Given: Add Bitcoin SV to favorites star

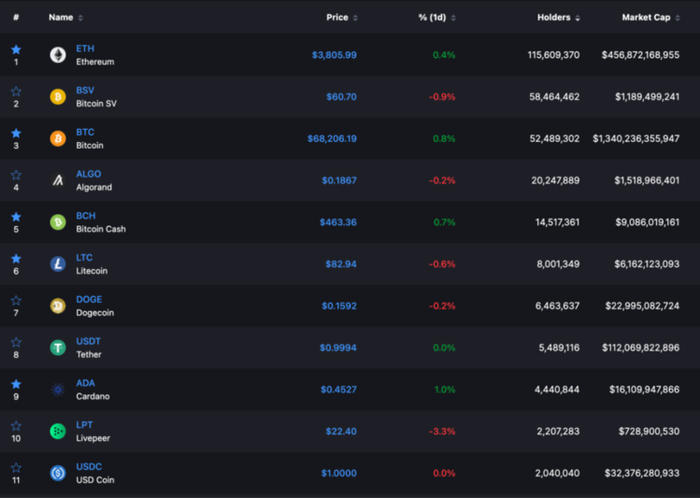Looking at the screenshot, I should (x=16, y=90).
